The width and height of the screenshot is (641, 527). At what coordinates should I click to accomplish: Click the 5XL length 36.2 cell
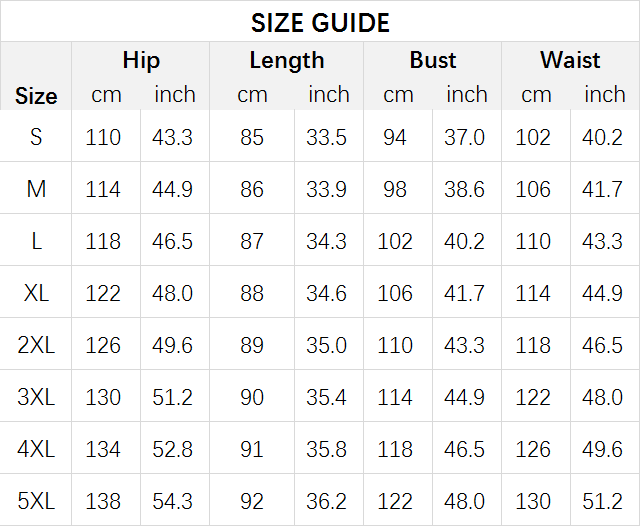click(x=327, y=501)
